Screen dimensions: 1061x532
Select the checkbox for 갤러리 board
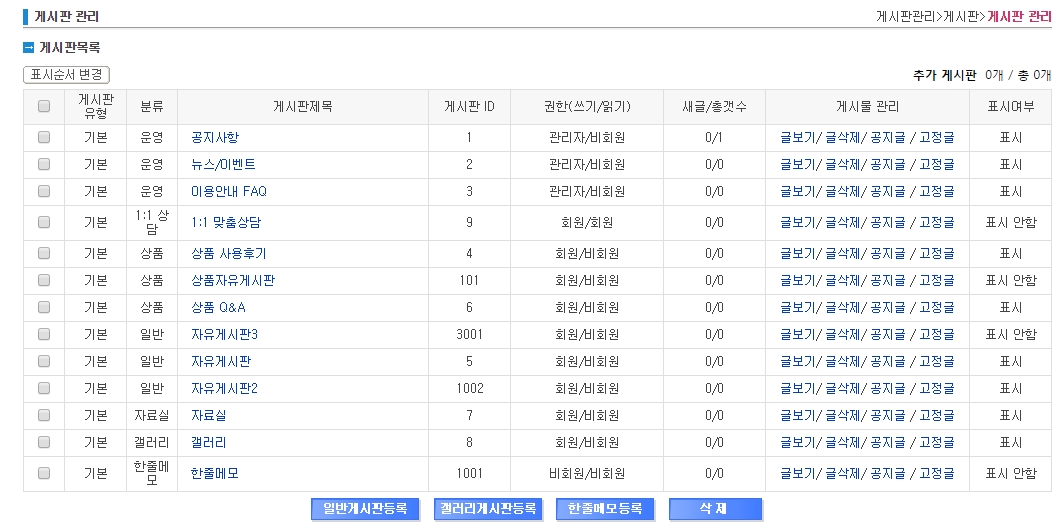coord(44,442)
